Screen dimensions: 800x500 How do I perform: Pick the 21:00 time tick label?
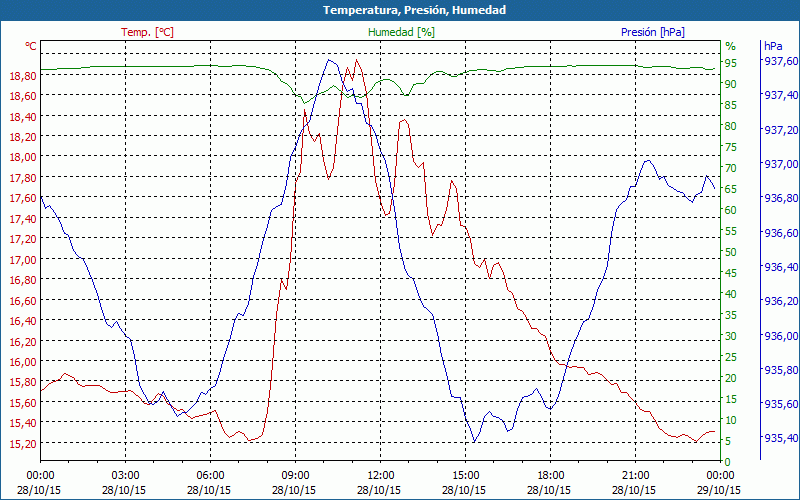click(x=635, y=476)
